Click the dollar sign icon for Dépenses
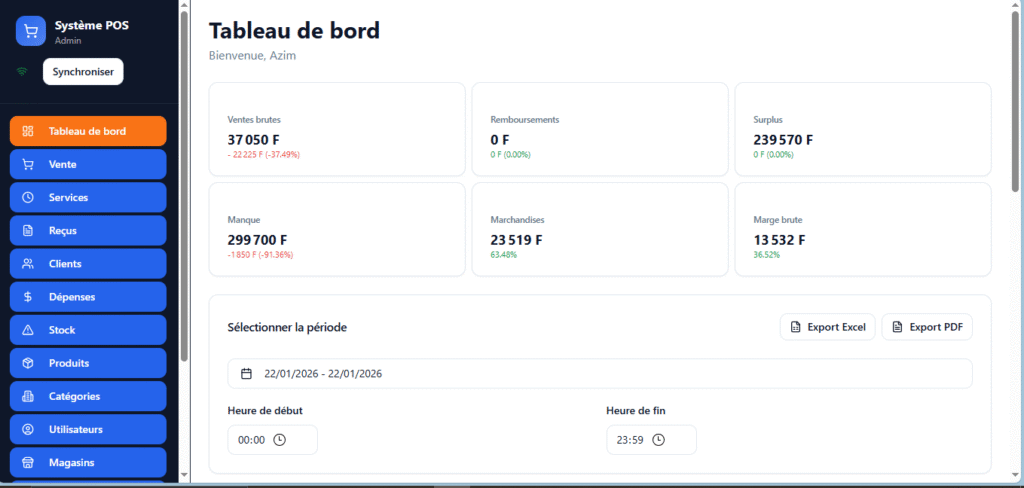 [x=28, y=297]
